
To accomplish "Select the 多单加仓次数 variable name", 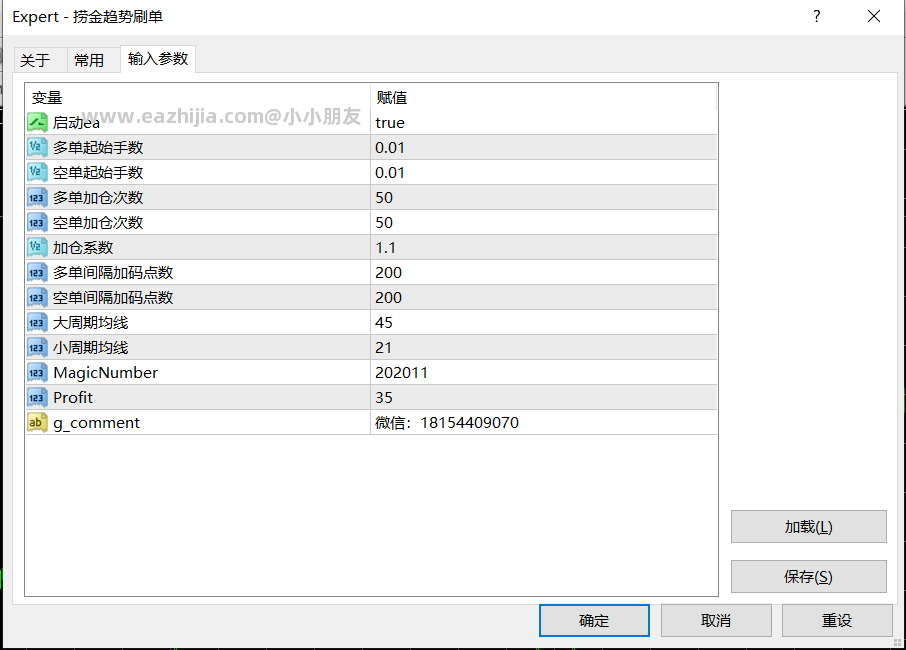I will click(98, 198).
